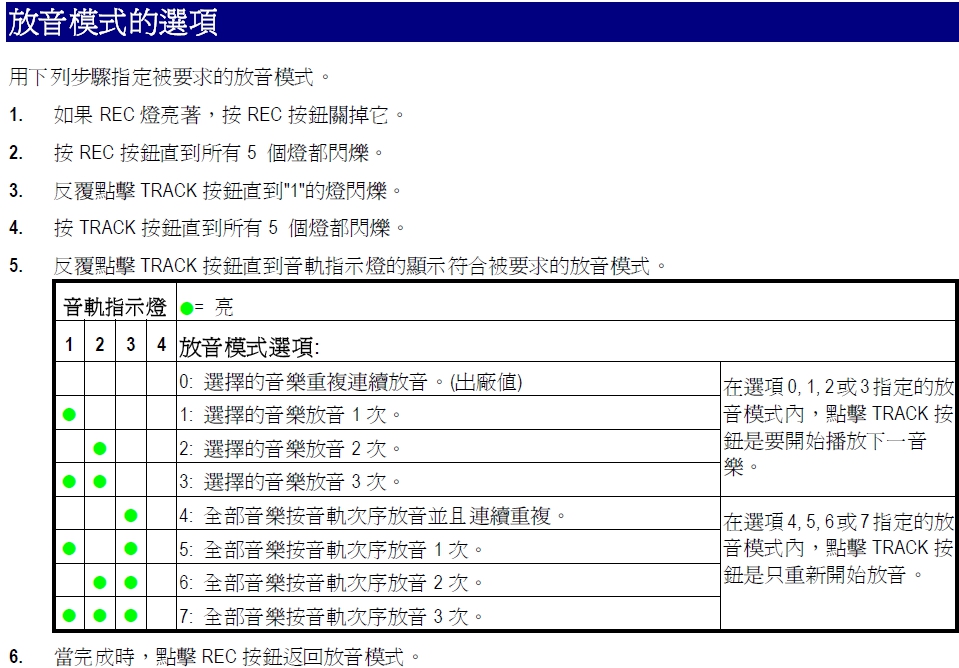Click the note for options 4, 5, 6 or 7
The height and width of the screenshot is (668, 959).
838,548
